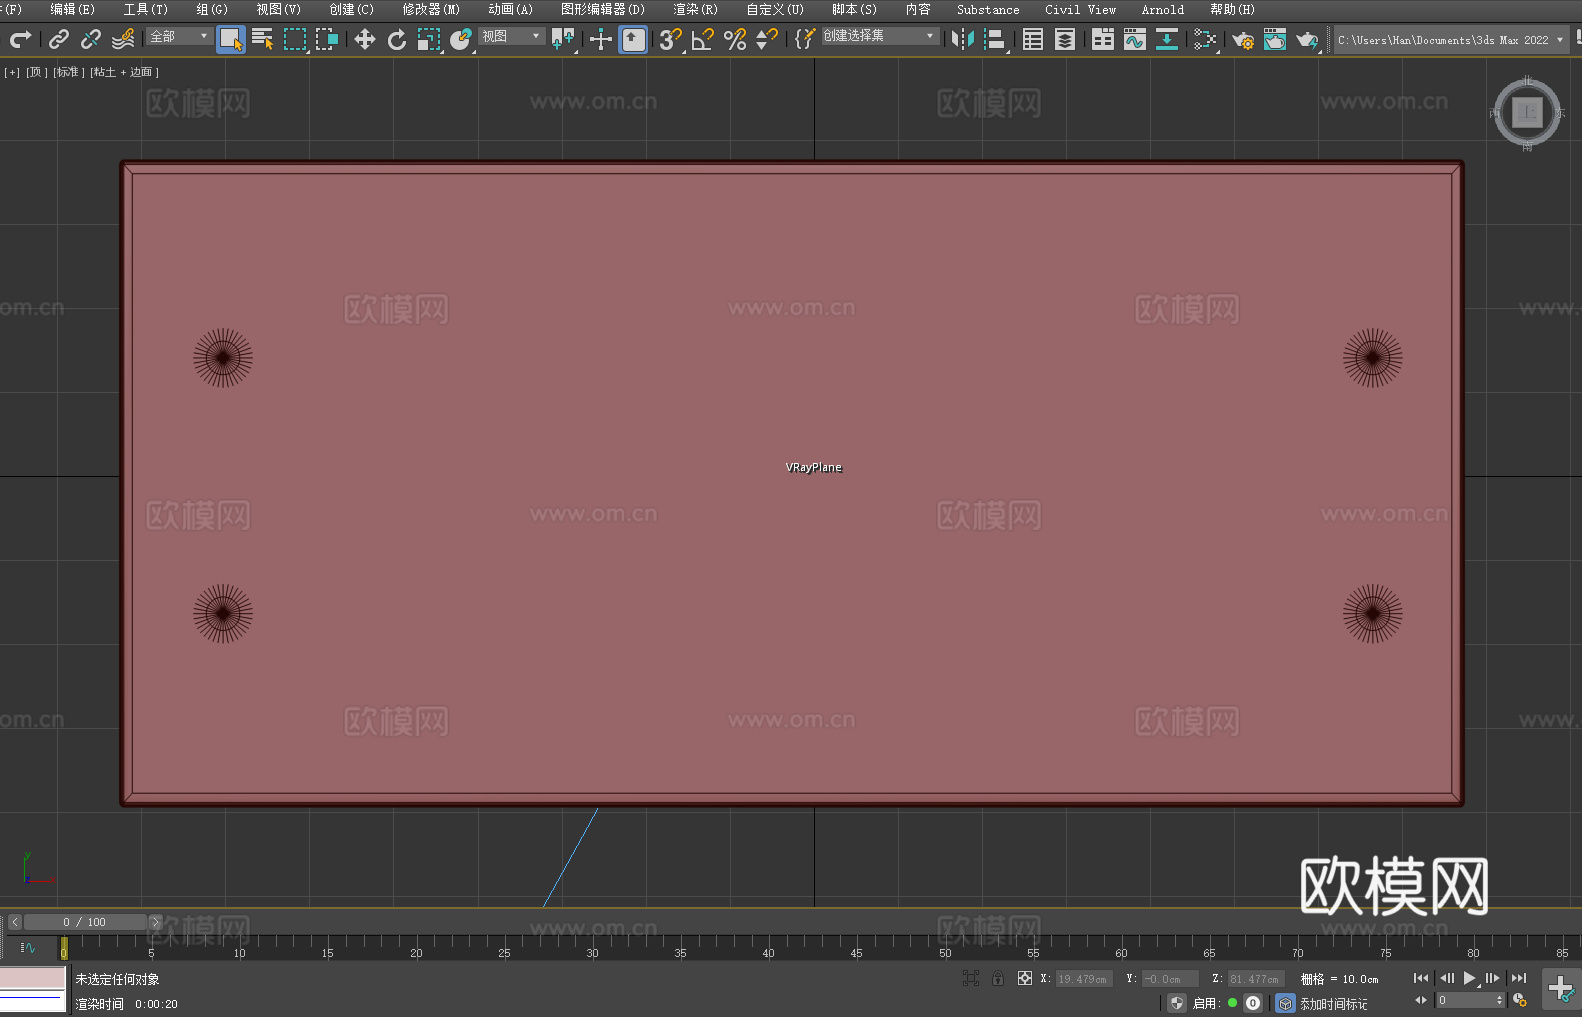Activate the Rotate tool

pos(397,39)
